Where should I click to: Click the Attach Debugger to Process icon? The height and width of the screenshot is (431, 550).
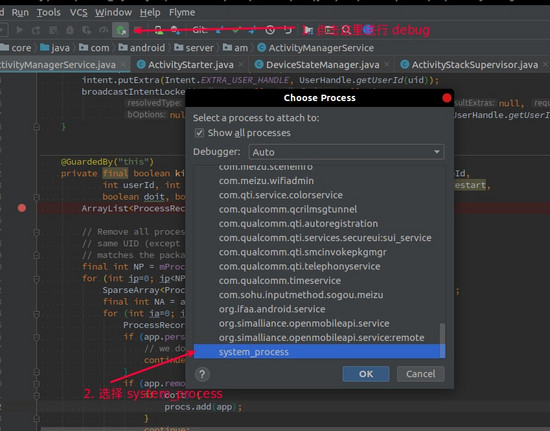coord(120,30)
